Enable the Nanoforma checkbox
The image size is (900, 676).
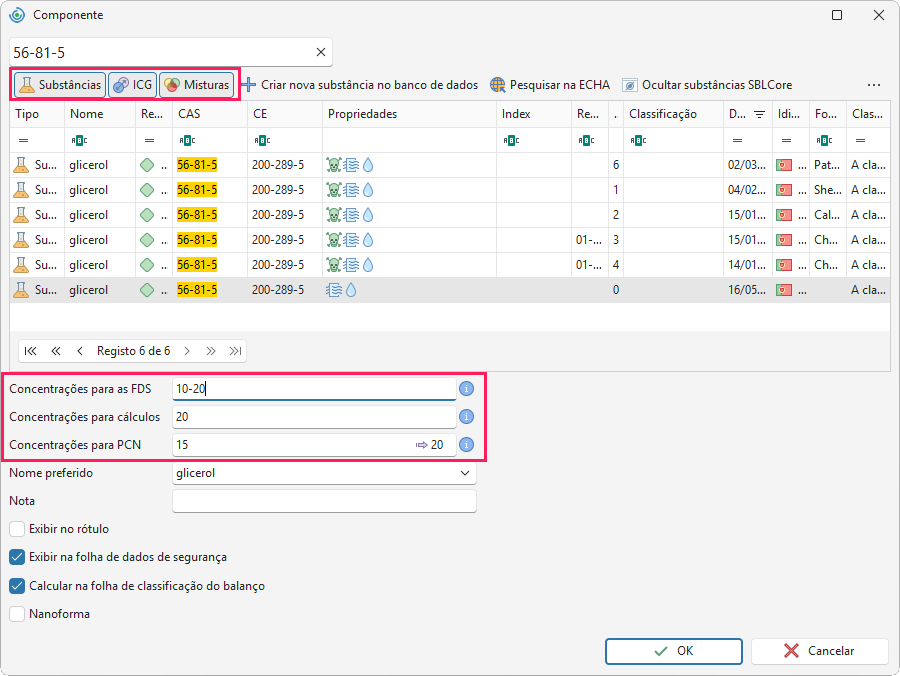pos(17,614)
